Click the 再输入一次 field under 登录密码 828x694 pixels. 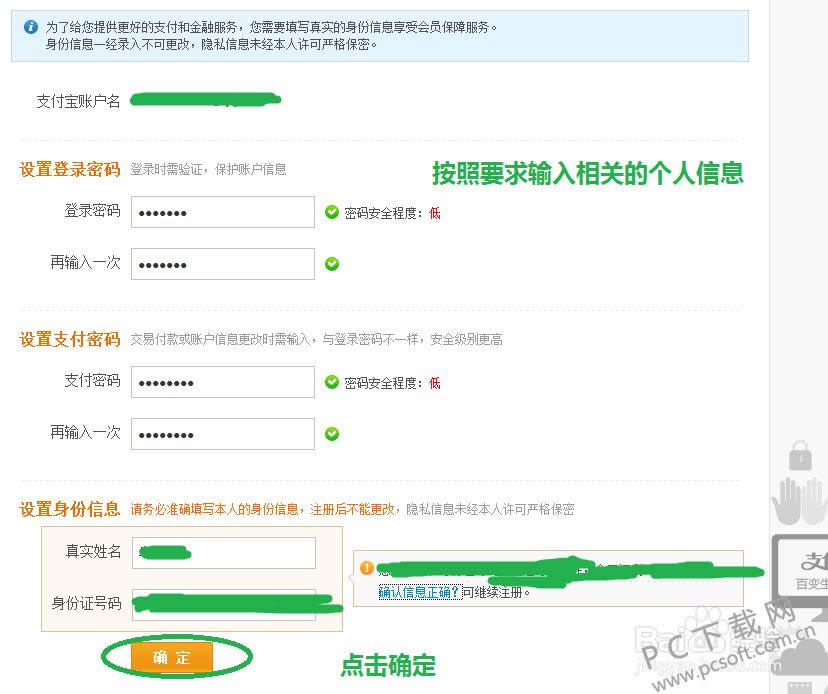(223, 264)
